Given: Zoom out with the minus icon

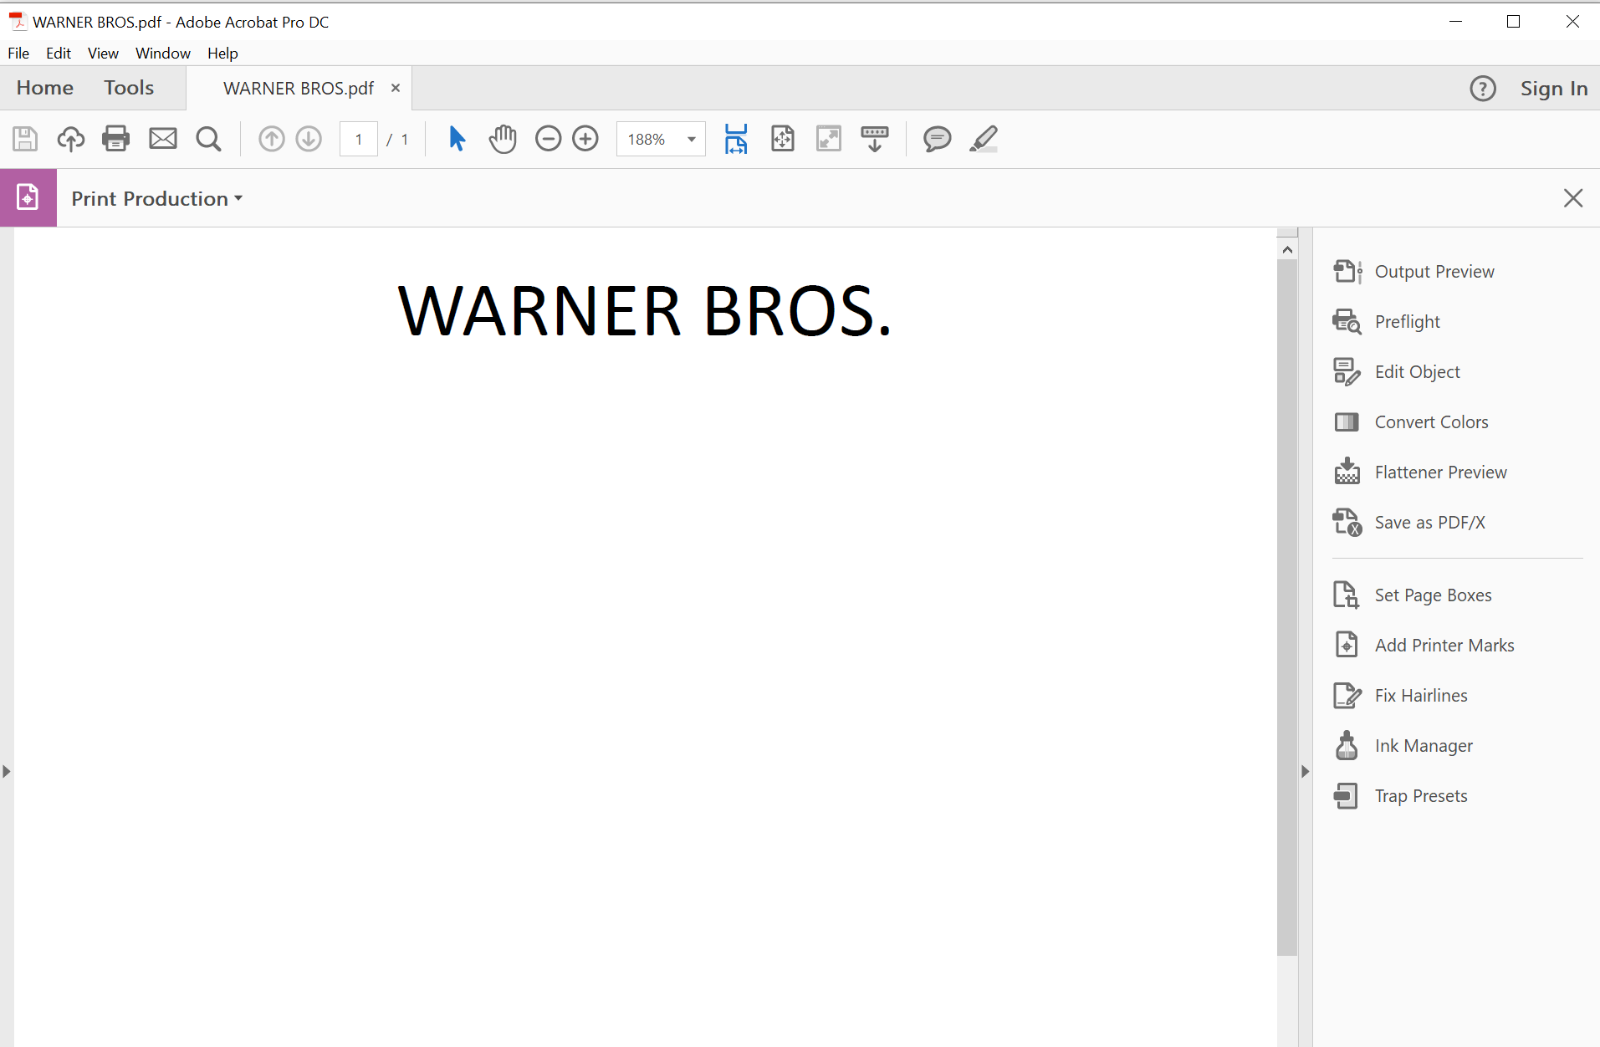Looking at the screenshot, I should pyautogui.click(x=548, y=139).
